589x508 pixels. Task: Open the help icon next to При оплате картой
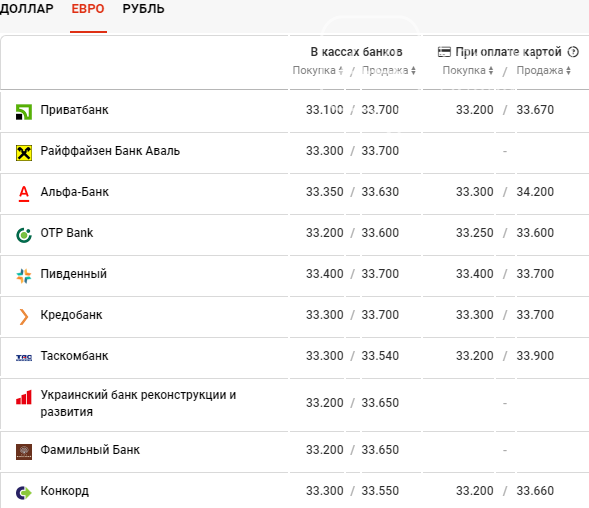pyautogui.click(x=573, y=51)
